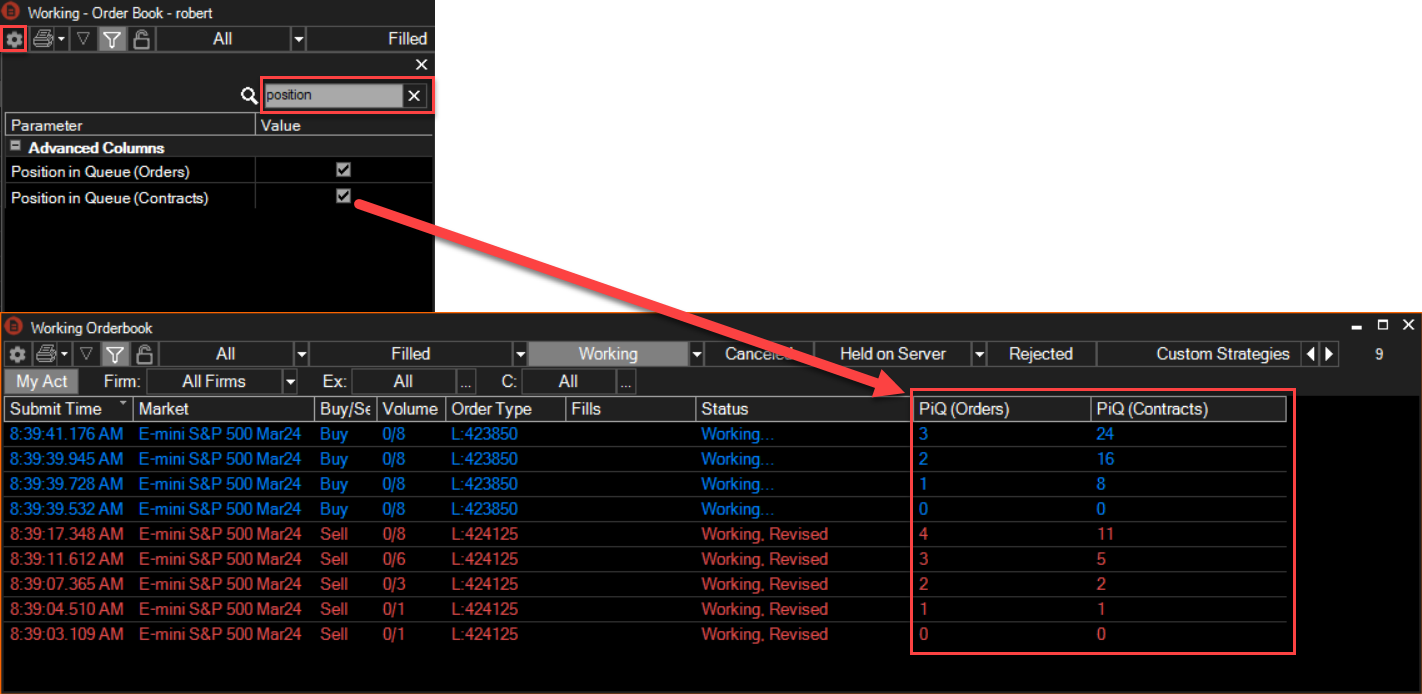Click the magnifier search icon beside search box
This screenshot has height=694, width=1422.
click(249, 96)
